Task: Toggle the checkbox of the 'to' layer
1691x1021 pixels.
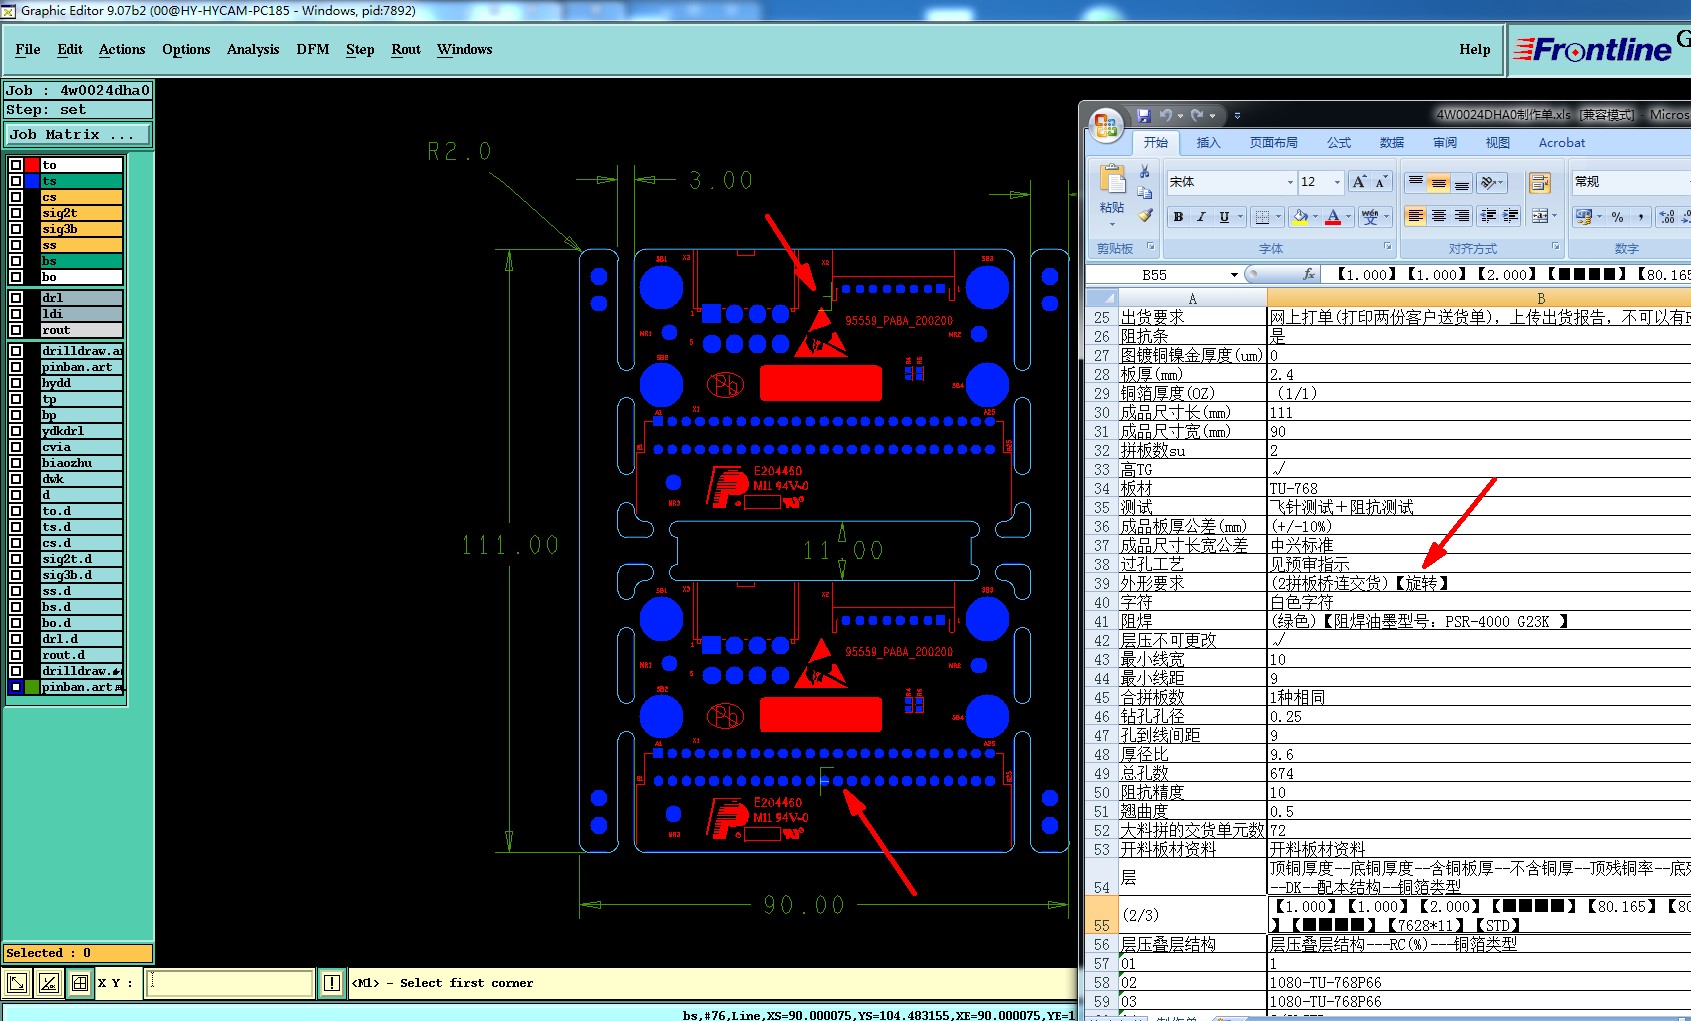Action: click(x=16, y=165)
